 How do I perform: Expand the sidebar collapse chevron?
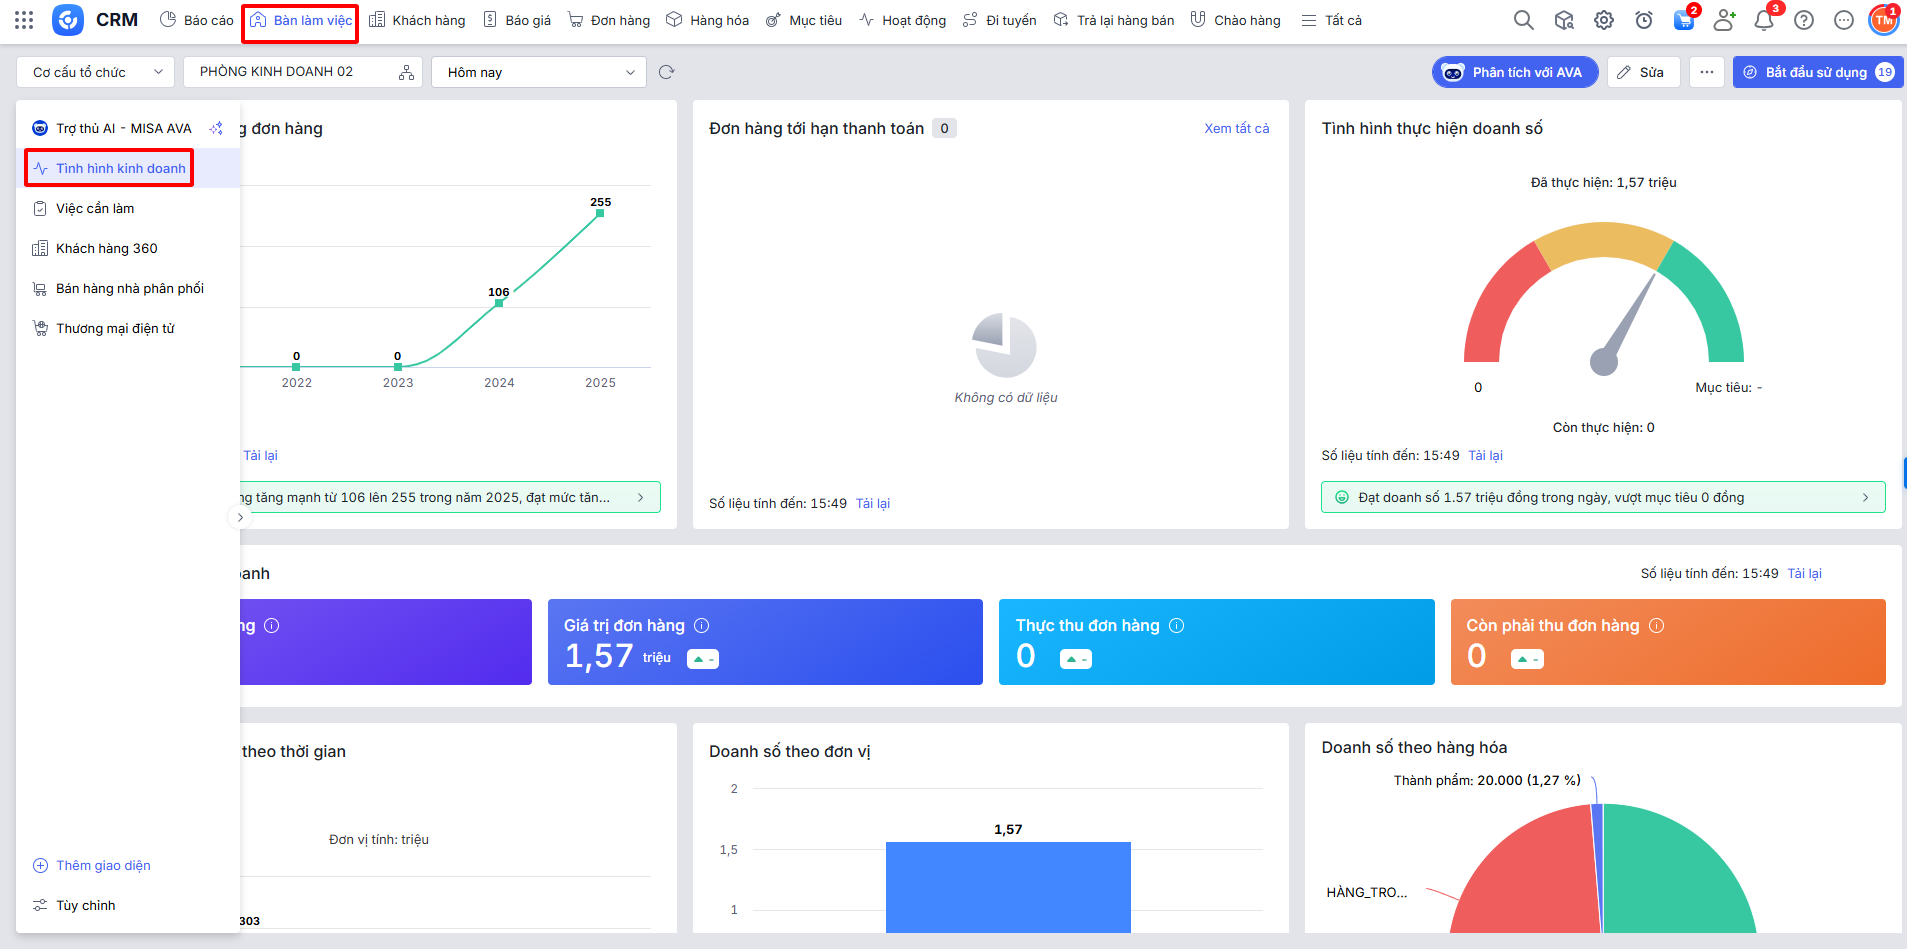(x=240, y=517)
